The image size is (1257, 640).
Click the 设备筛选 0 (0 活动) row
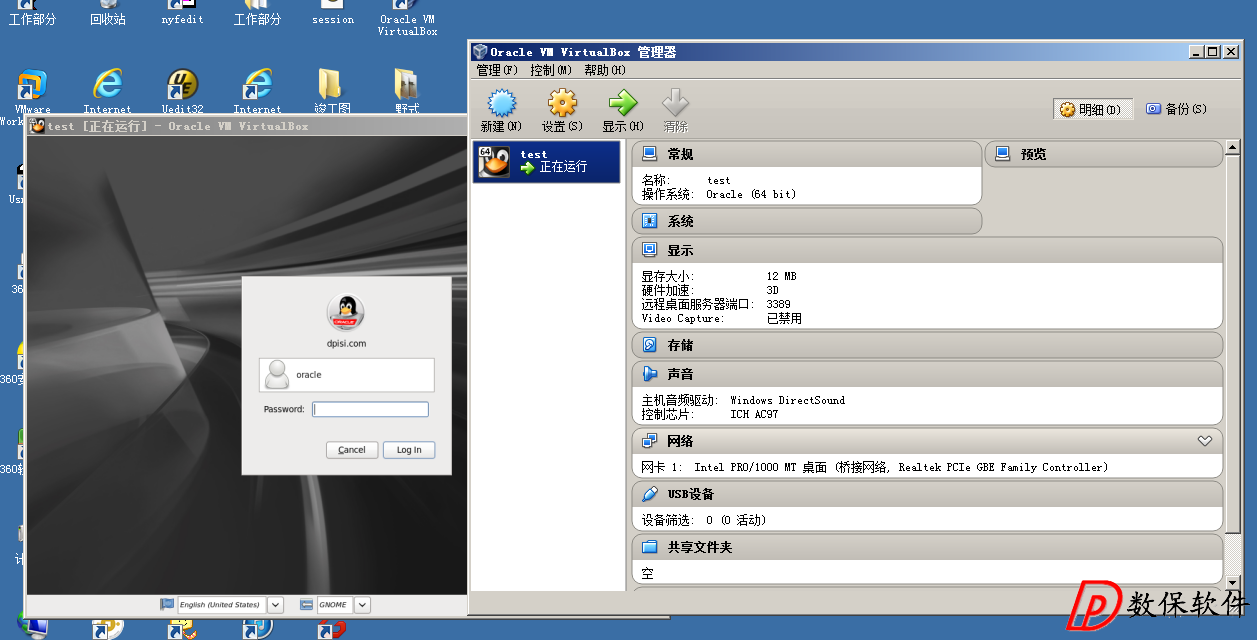(x=704, y=520)
